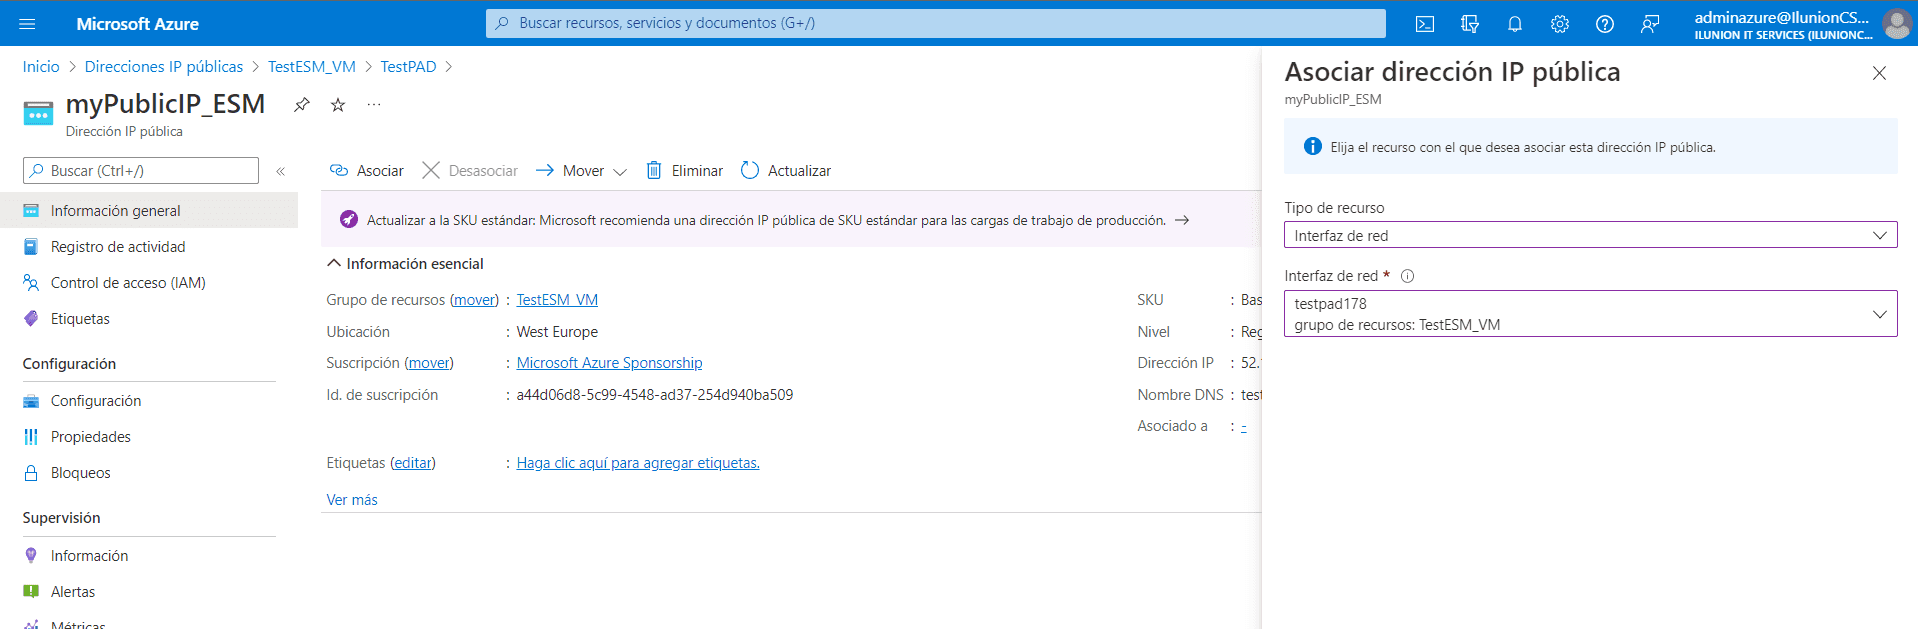This screenshot has height=629, width=1918.
Task: Open Cloud Shell from the top bar
Action: click(x=1425, y=24)
